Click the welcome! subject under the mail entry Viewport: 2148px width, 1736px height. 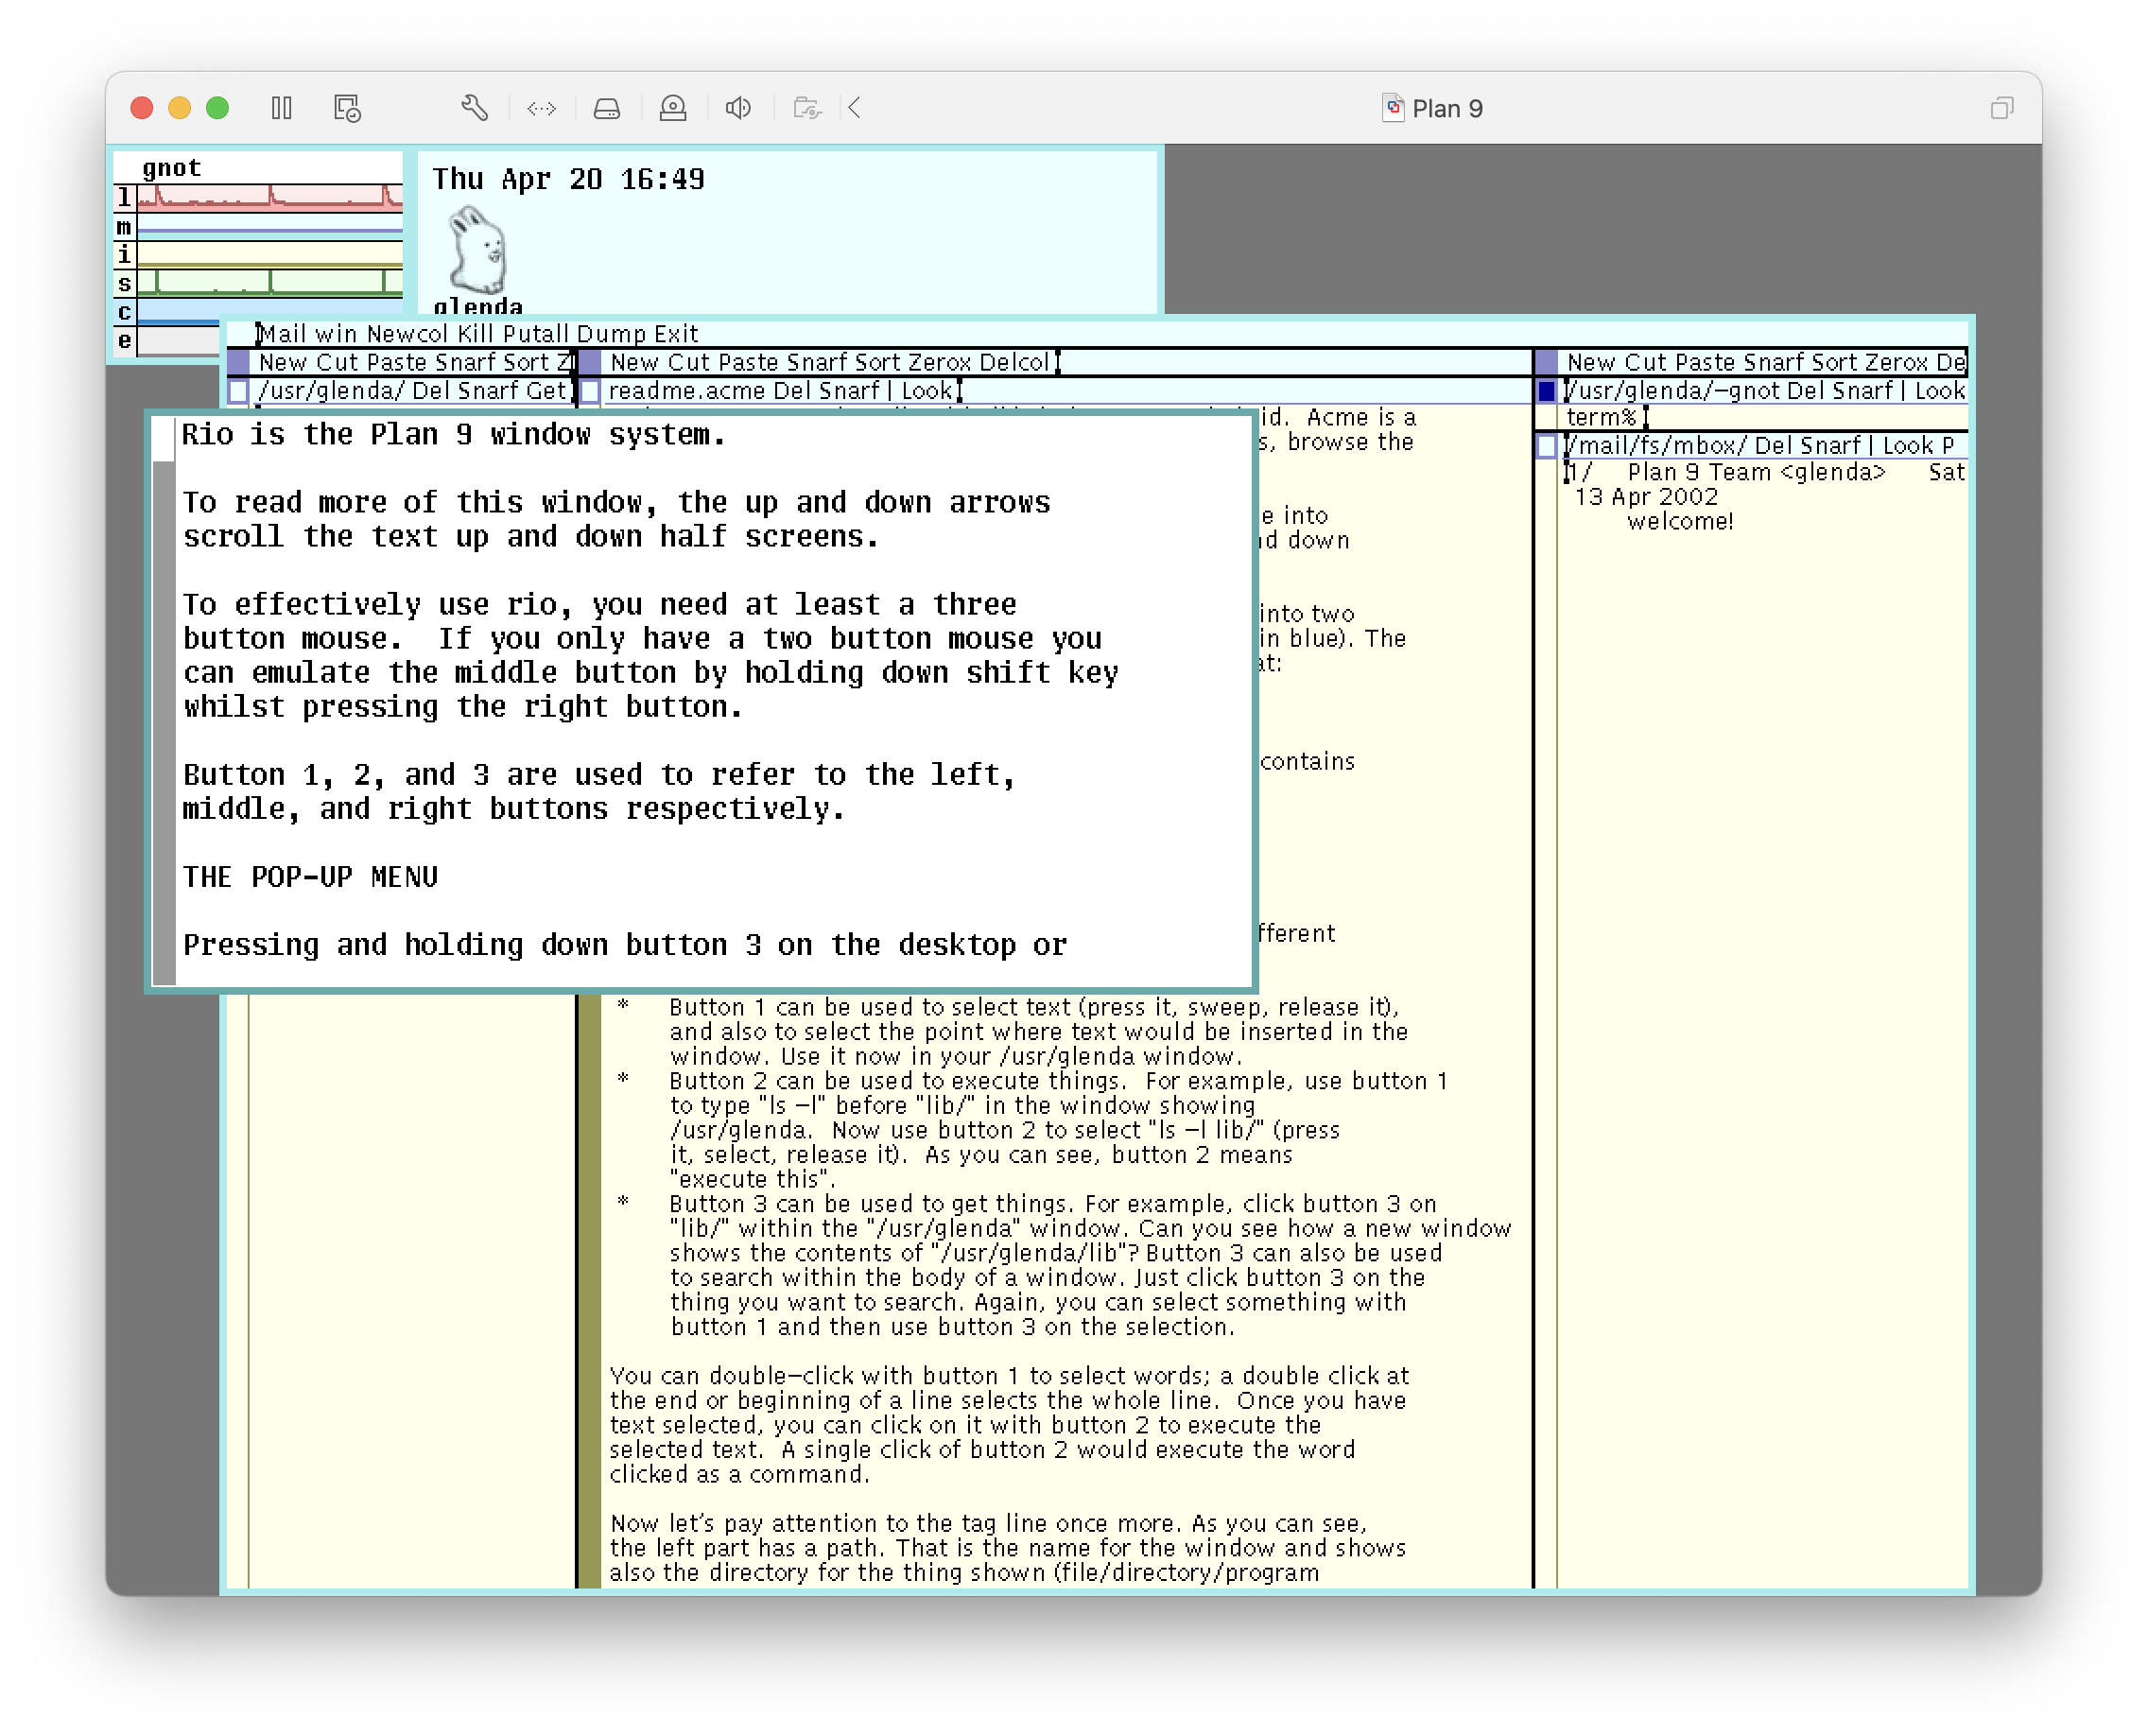point(1680,521)
